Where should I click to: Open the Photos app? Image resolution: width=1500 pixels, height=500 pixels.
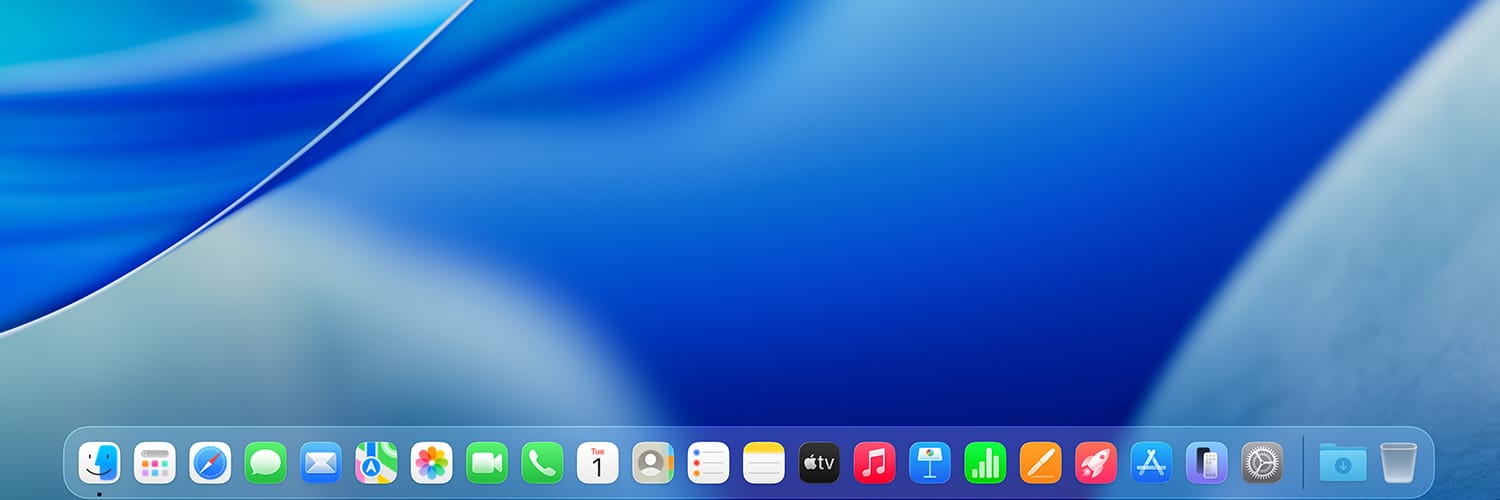pos(432,463)
